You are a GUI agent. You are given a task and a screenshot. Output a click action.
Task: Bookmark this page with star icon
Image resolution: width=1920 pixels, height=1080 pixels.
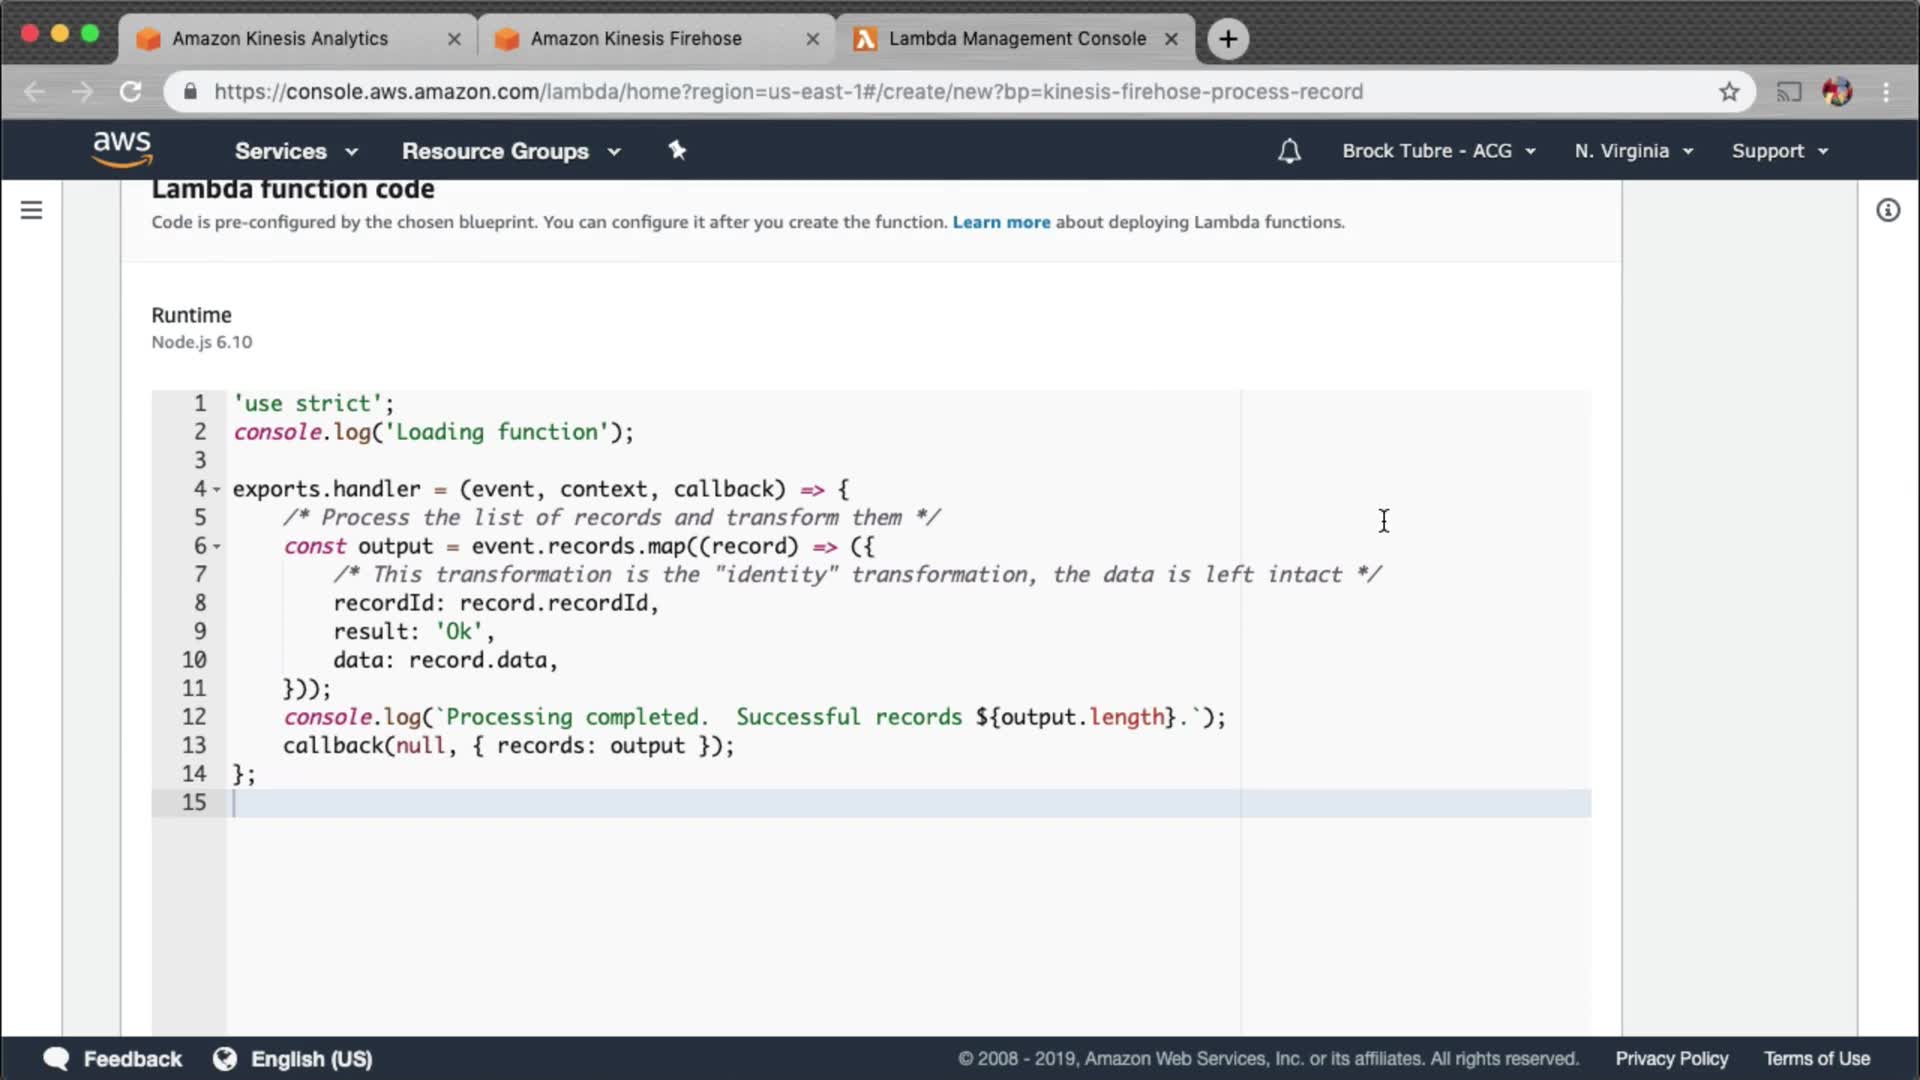1729,92
